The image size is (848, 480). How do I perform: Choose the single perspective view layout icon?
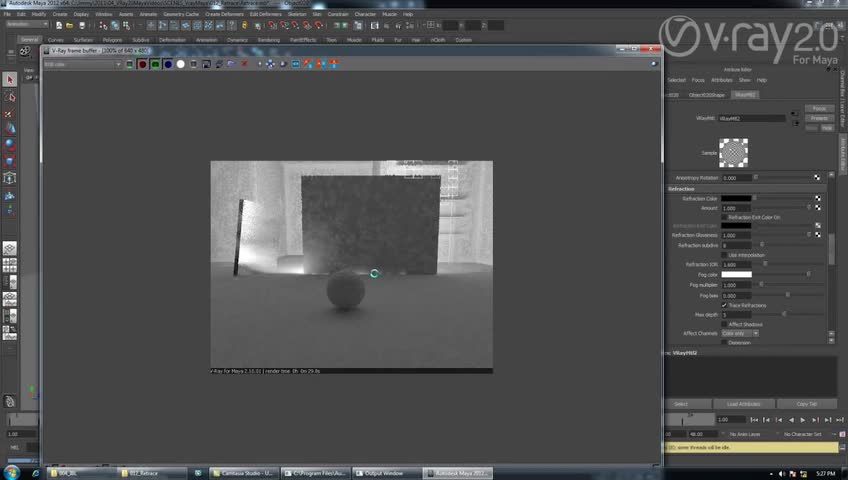pyautogui.click(x=10, y=249)
